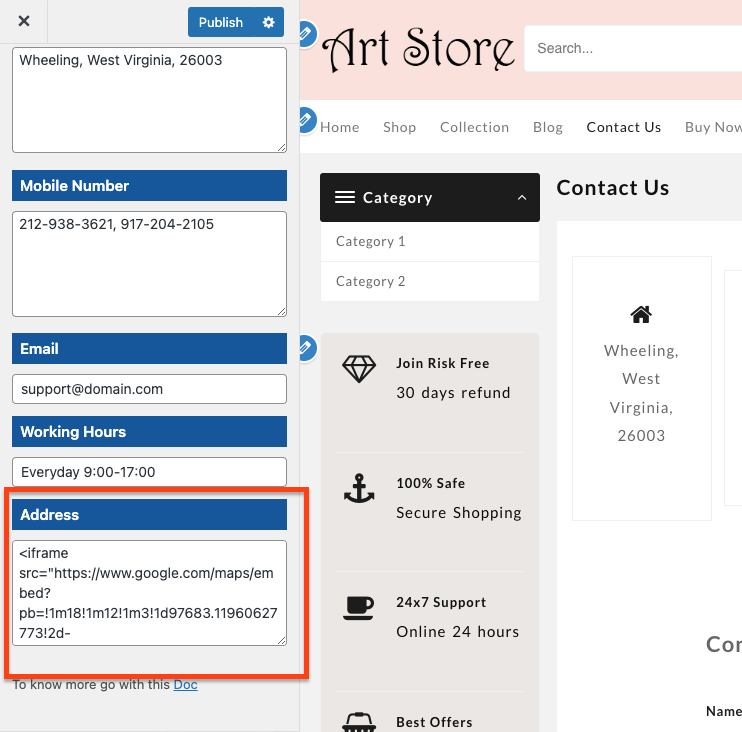Screen dimensions: 742x732
Task: Click the anchor 100% Safe icon
Action: (359, 489)
